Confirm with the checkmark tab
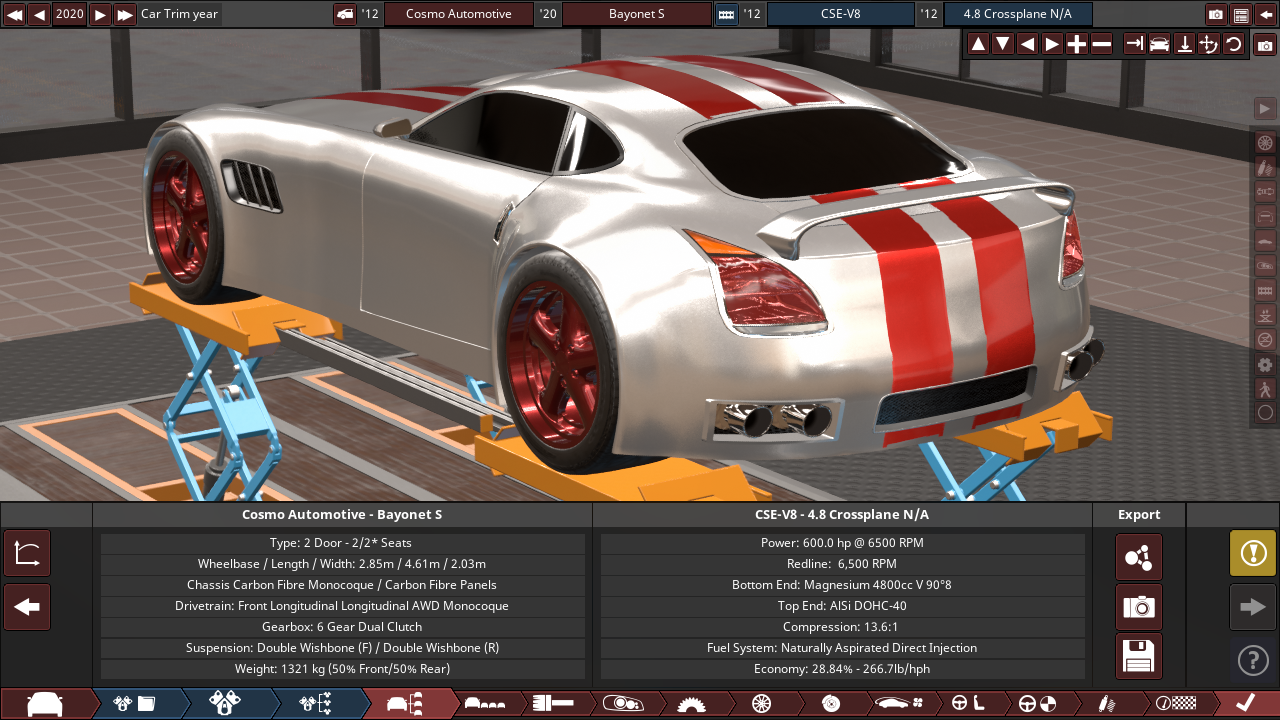 1246,703
